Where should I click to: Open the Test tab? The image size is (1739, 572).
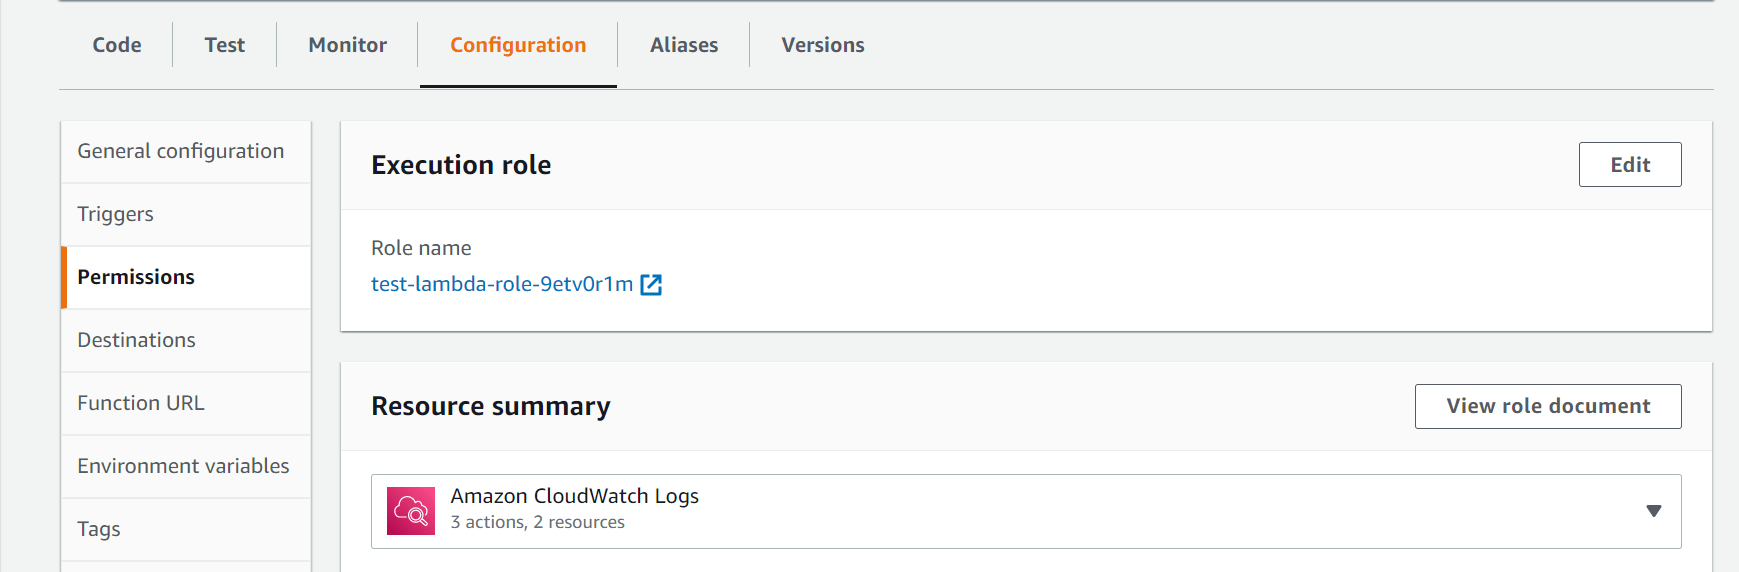225,45
